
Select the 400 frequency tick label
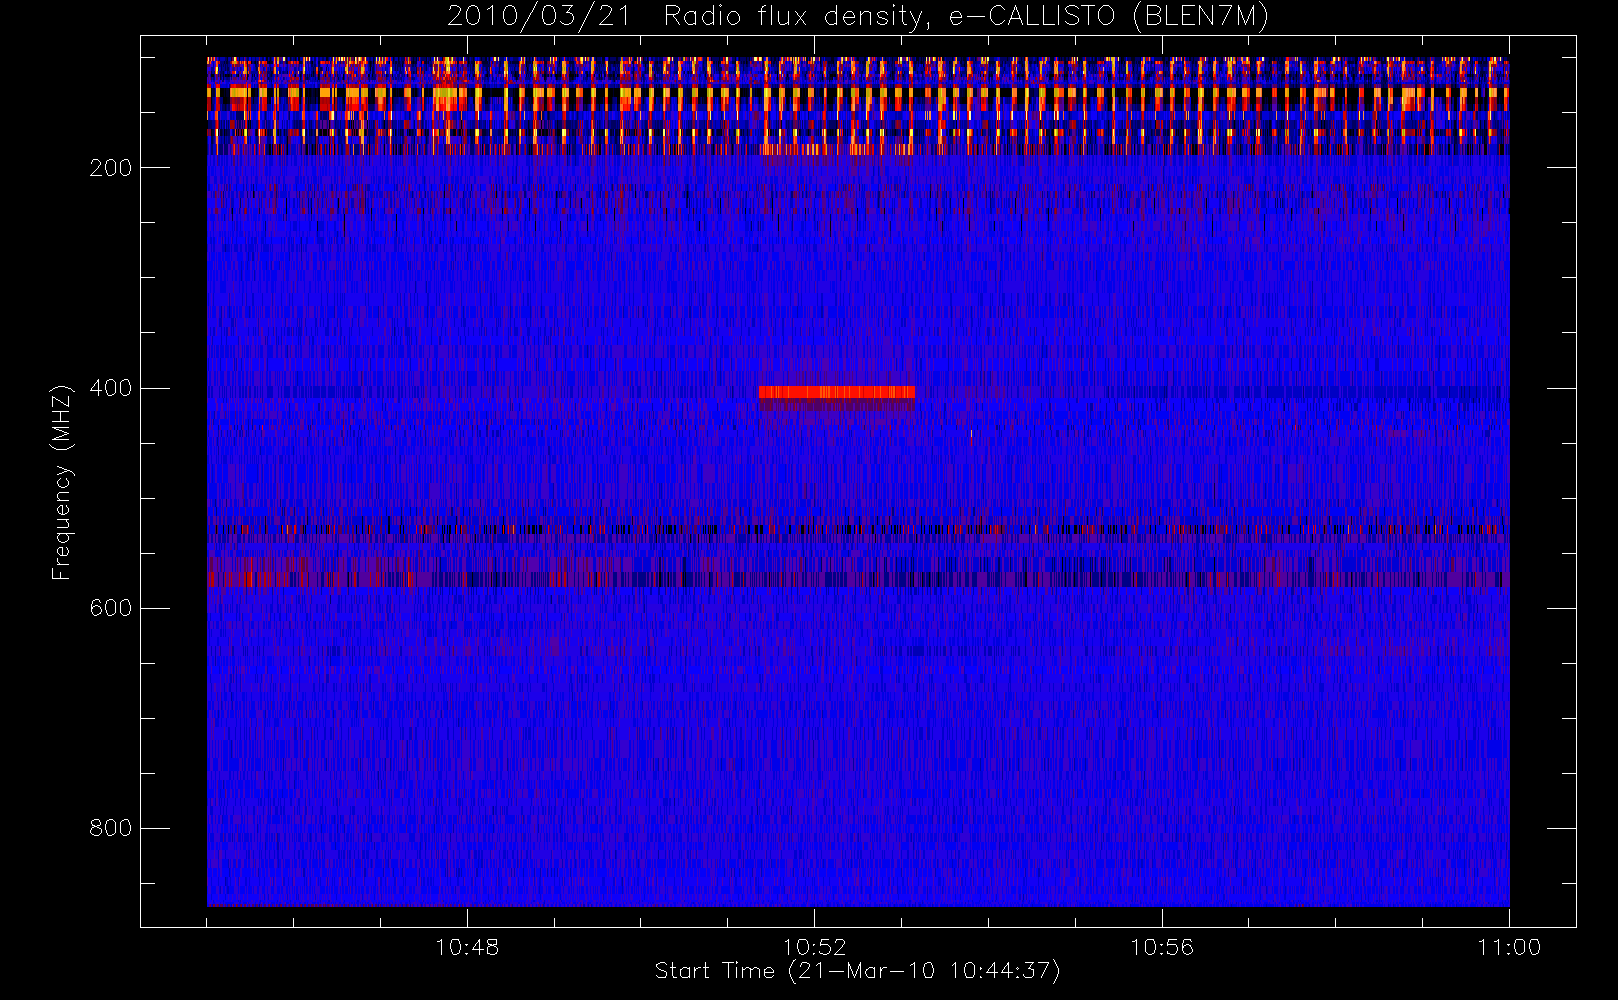coord(111,388)
